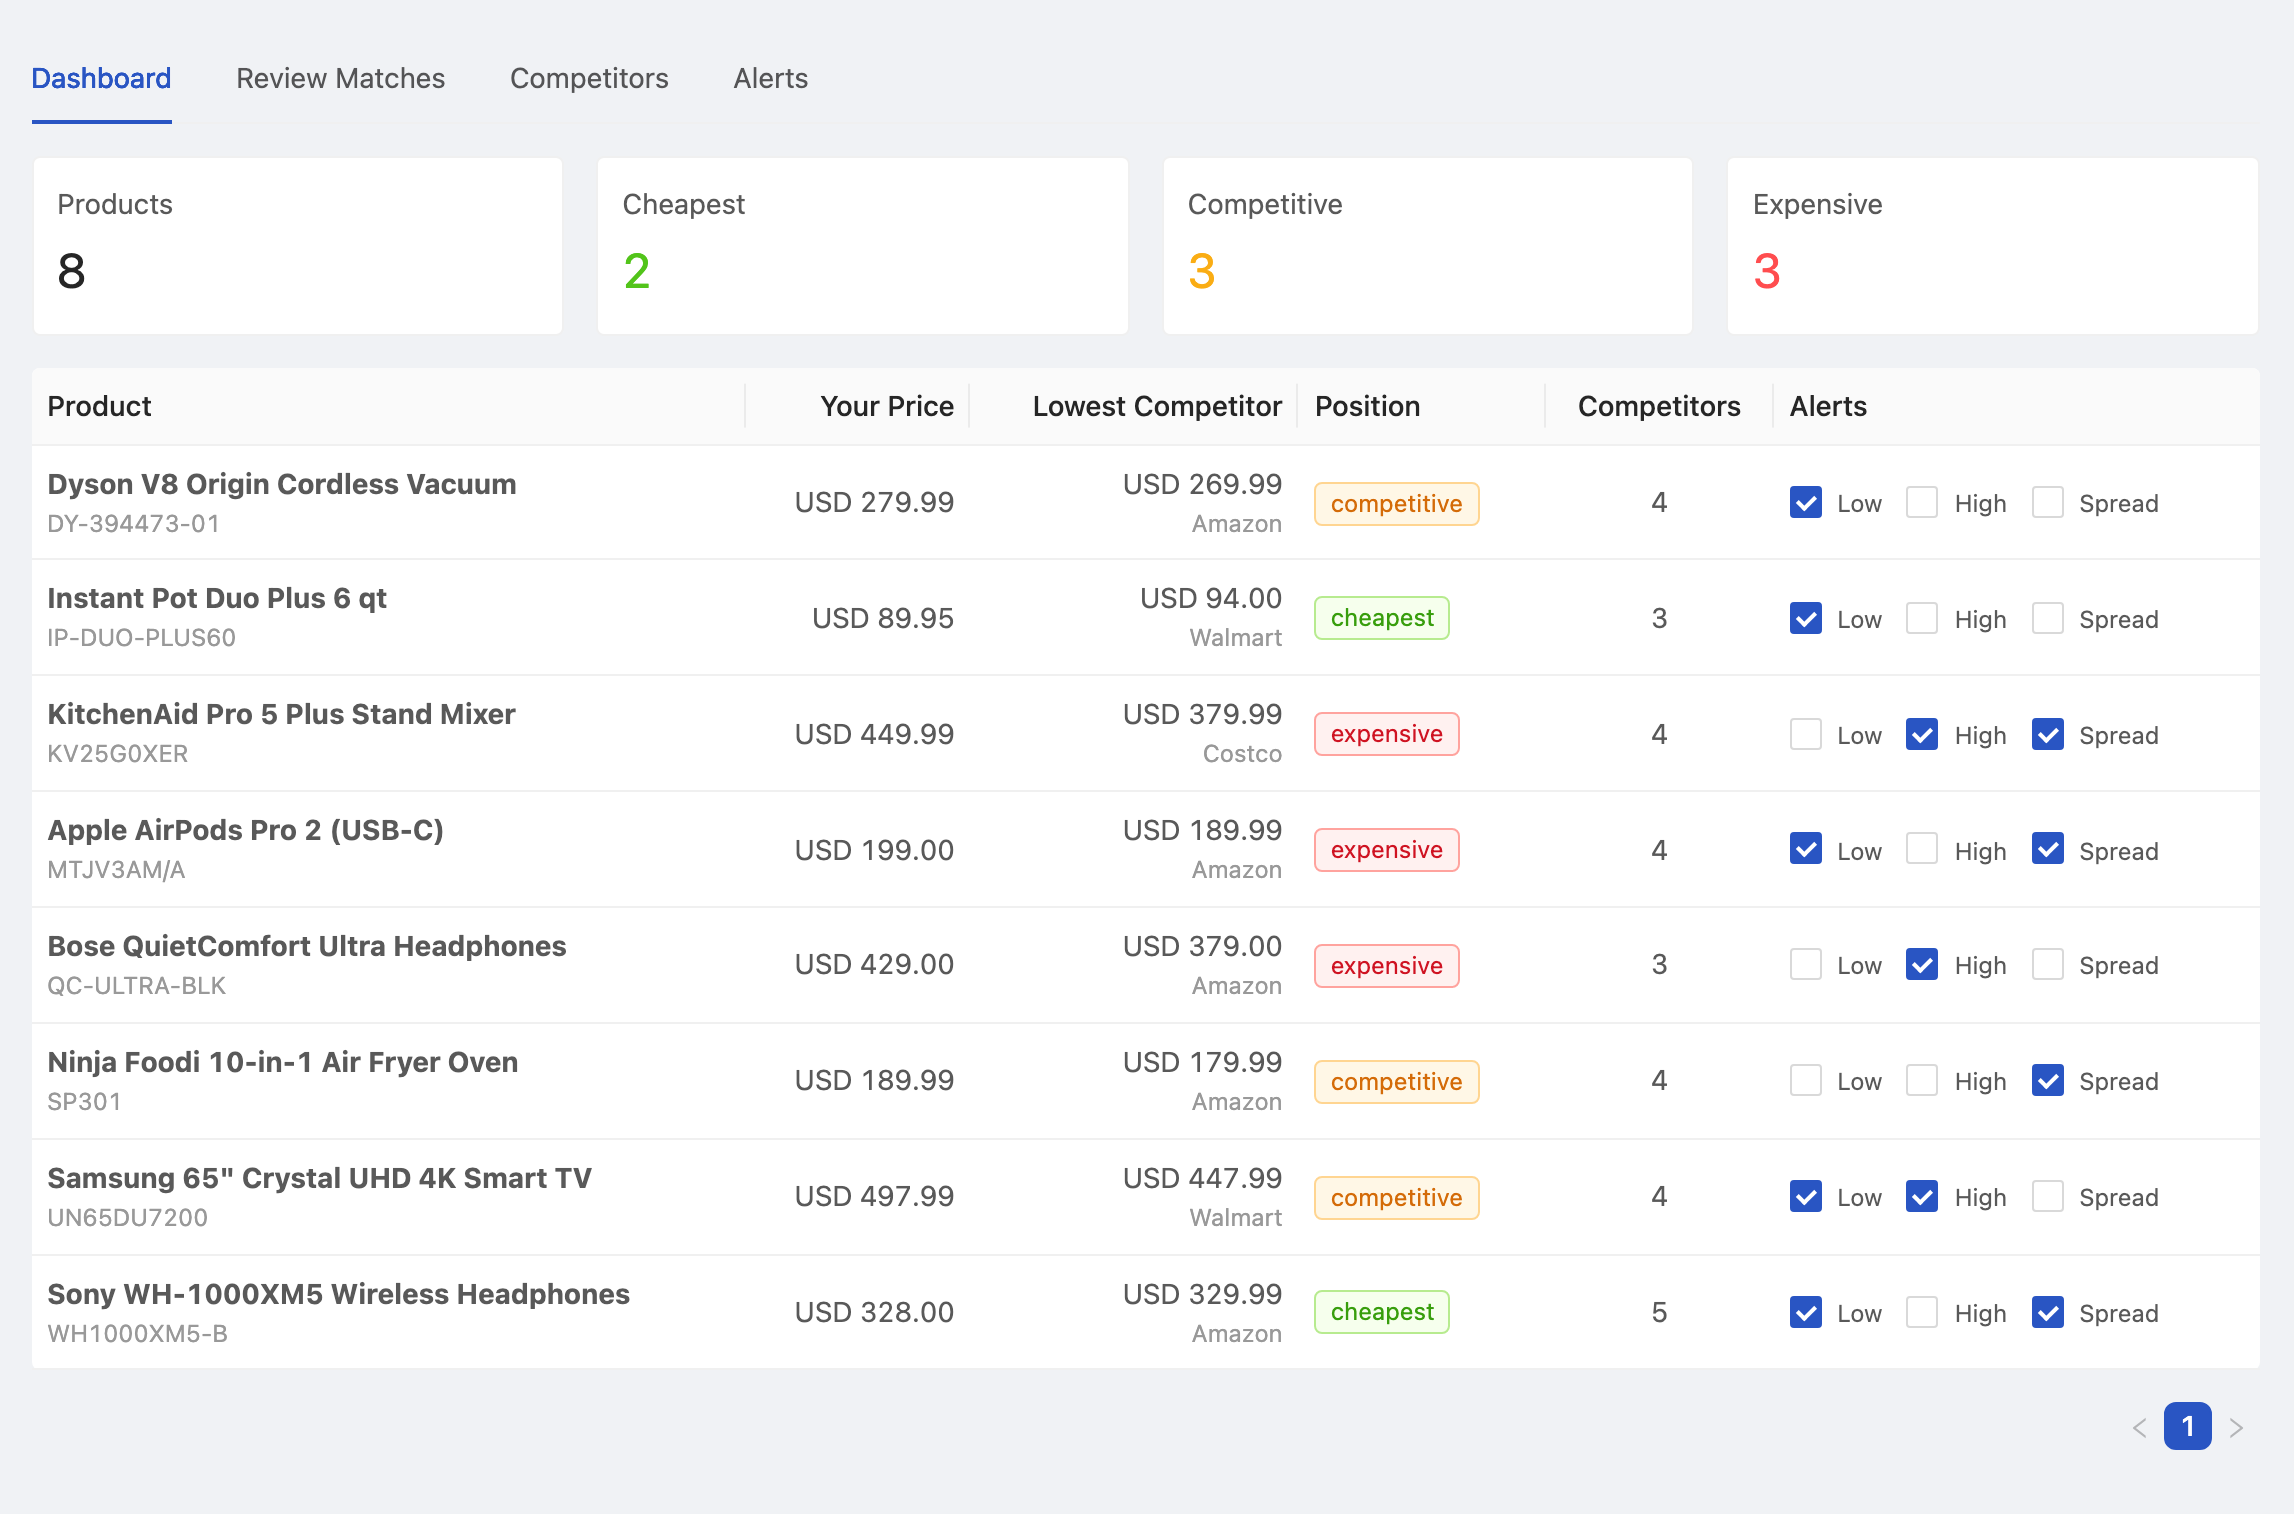Go to the Alerts tab
This screenshot has width=2294, height=1514.
pyautogui.click(x=770, y=78)
